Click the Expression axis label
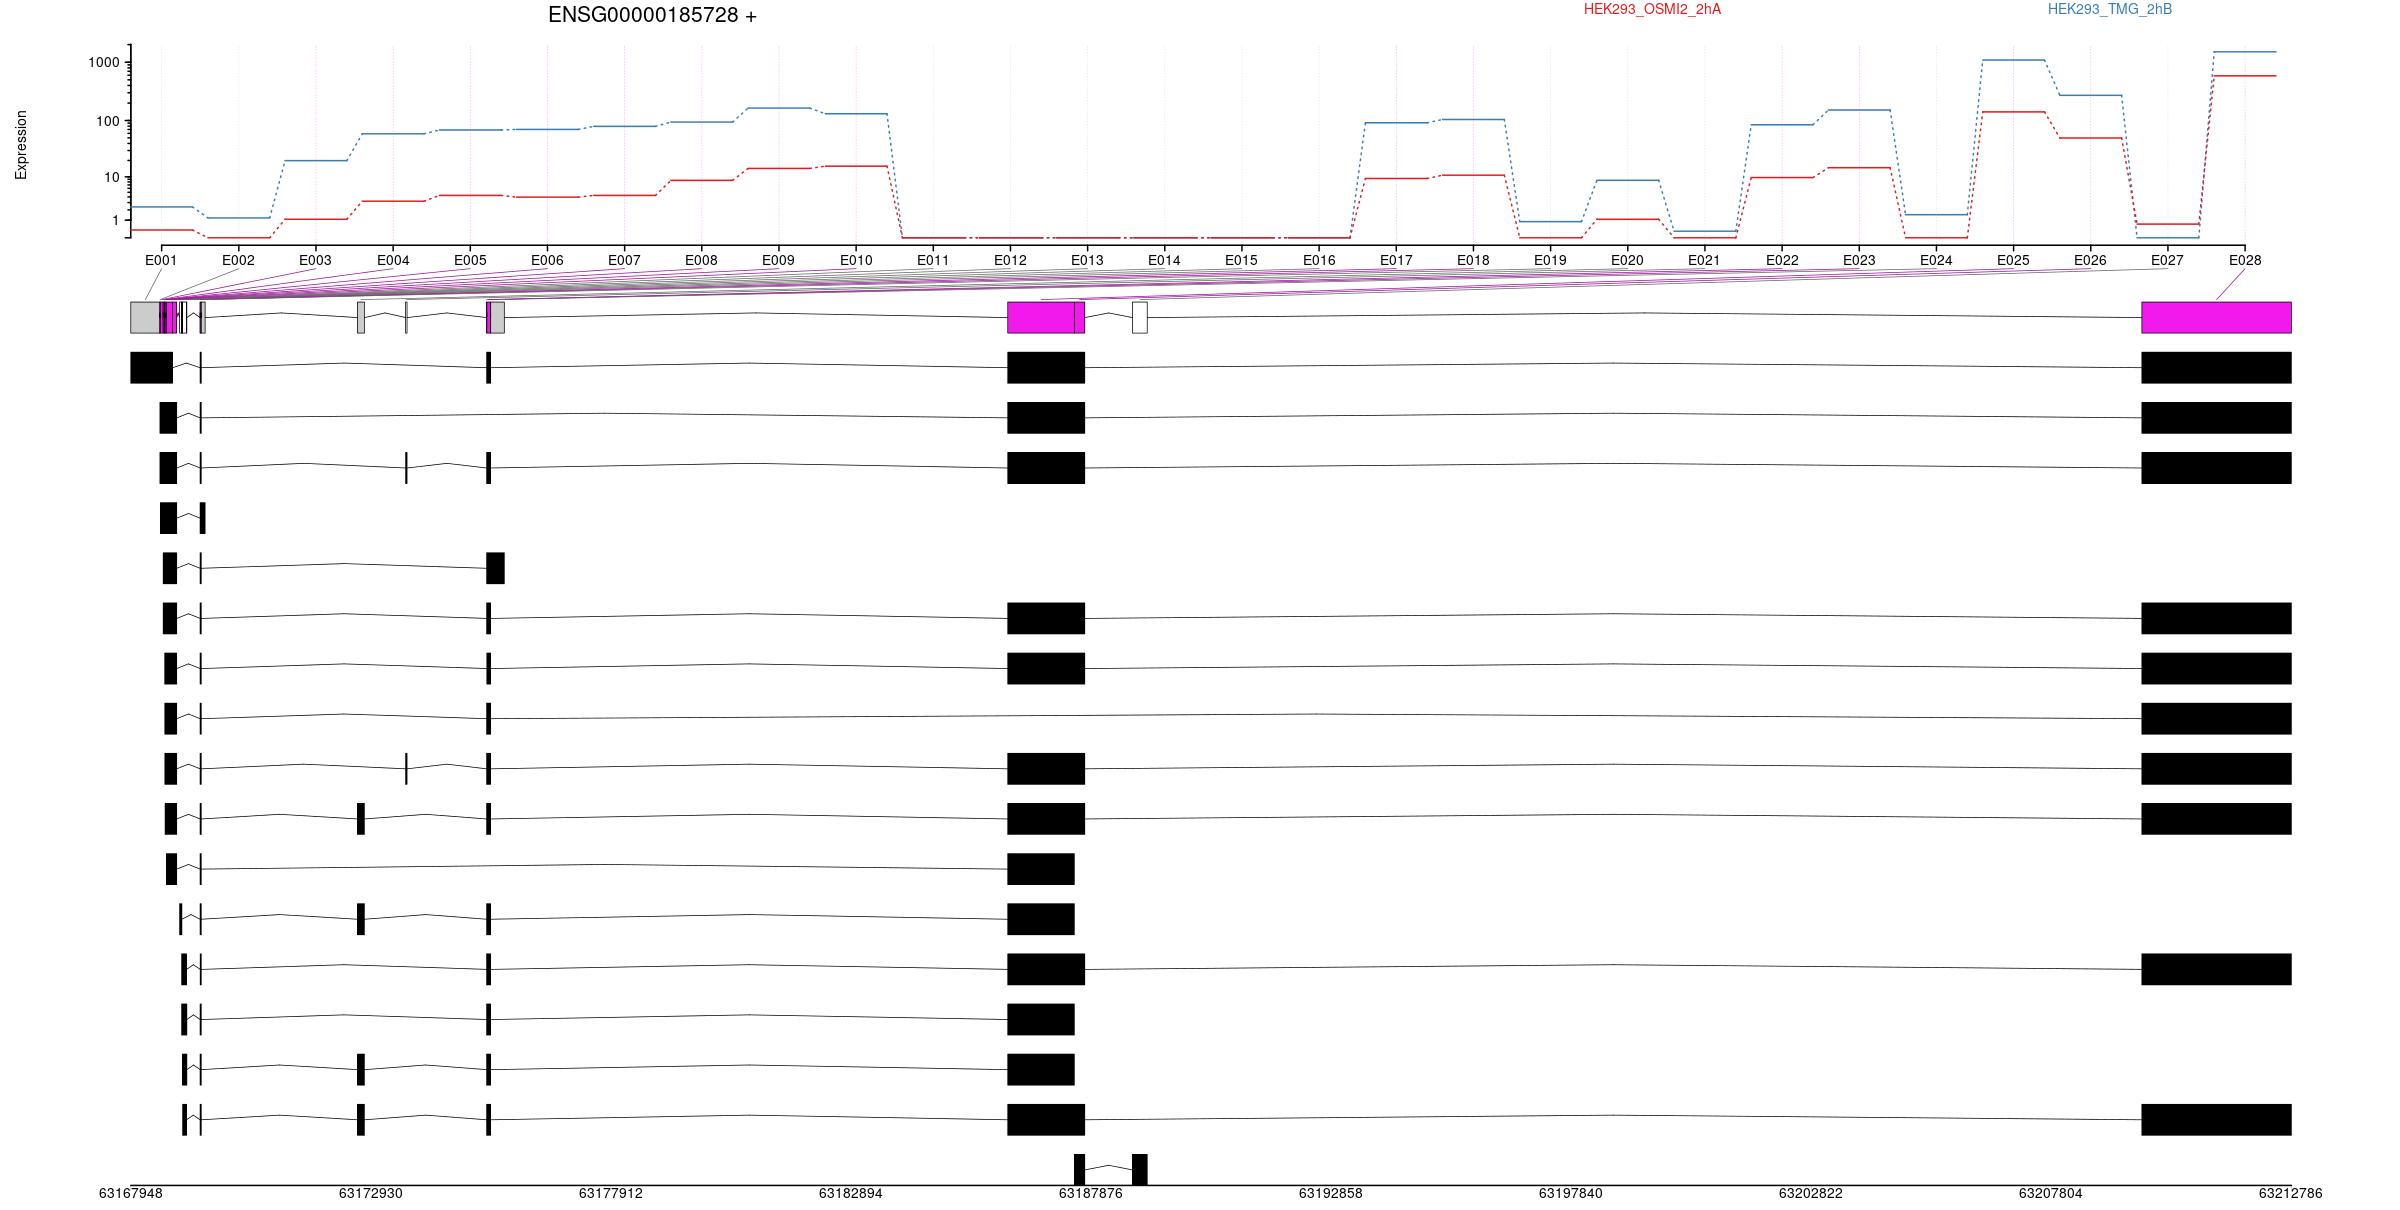Image resolution: width=2400 pixels, height=1210 pixels. tap(21, 145)
